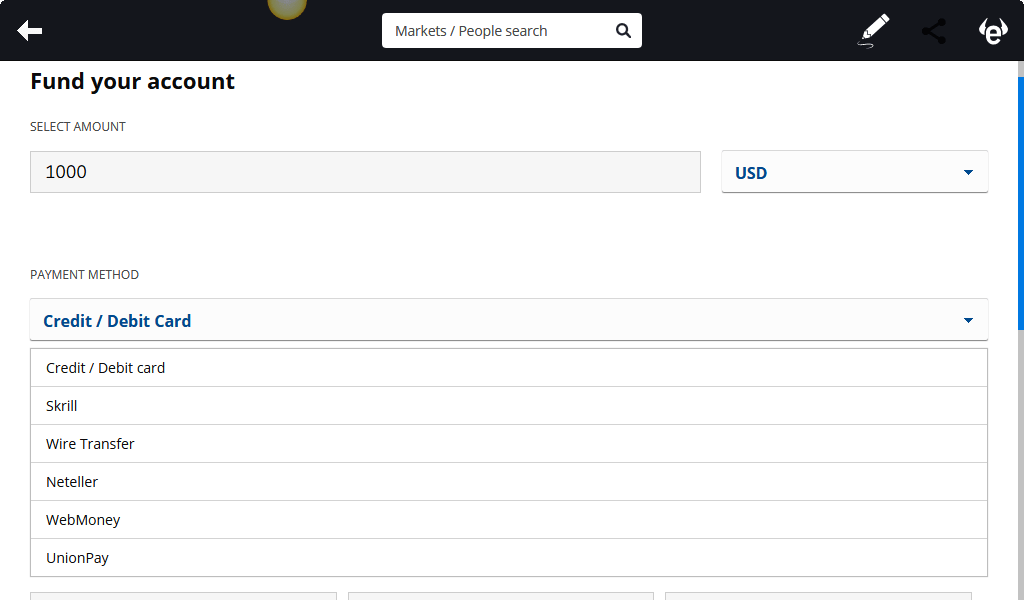The height and width of the screenshot is (600, 1024).
Task: Click the magnifier search icon
Action: (623, 31)
